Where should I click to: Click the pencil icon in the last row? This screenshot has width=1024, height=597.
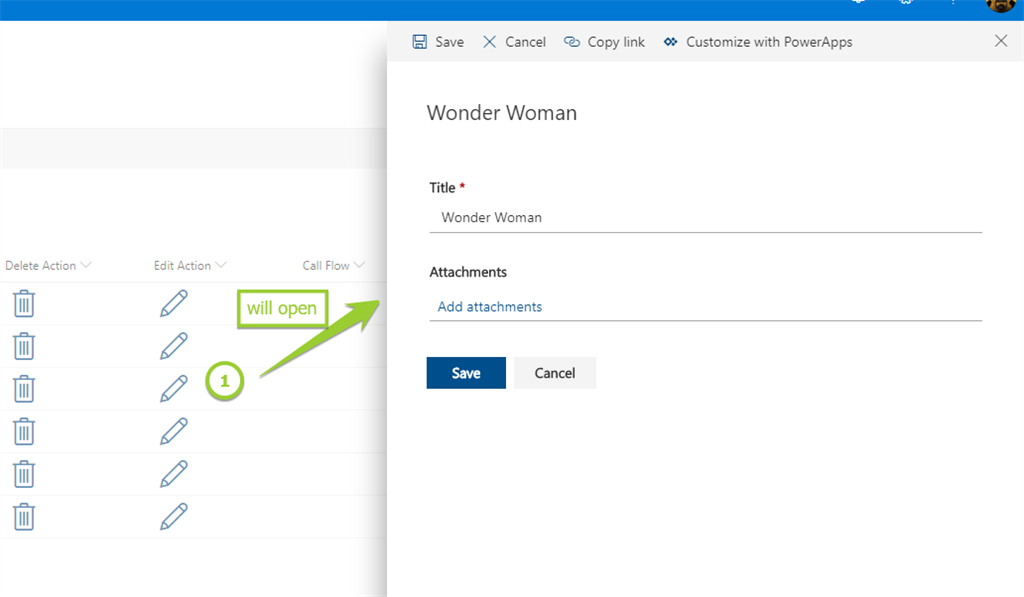pyautogui.click(x=174, y=516)
